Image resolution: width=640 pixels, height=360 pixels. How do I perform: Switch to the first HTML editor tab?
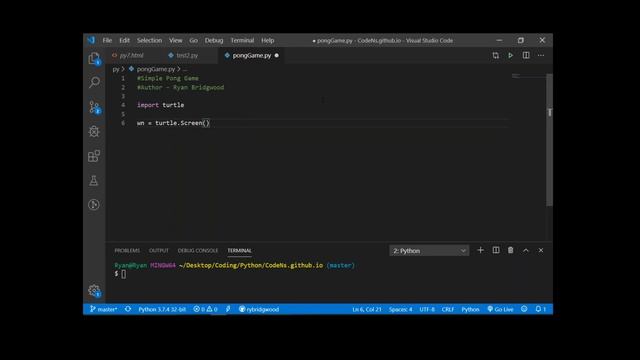click(131, 55)
